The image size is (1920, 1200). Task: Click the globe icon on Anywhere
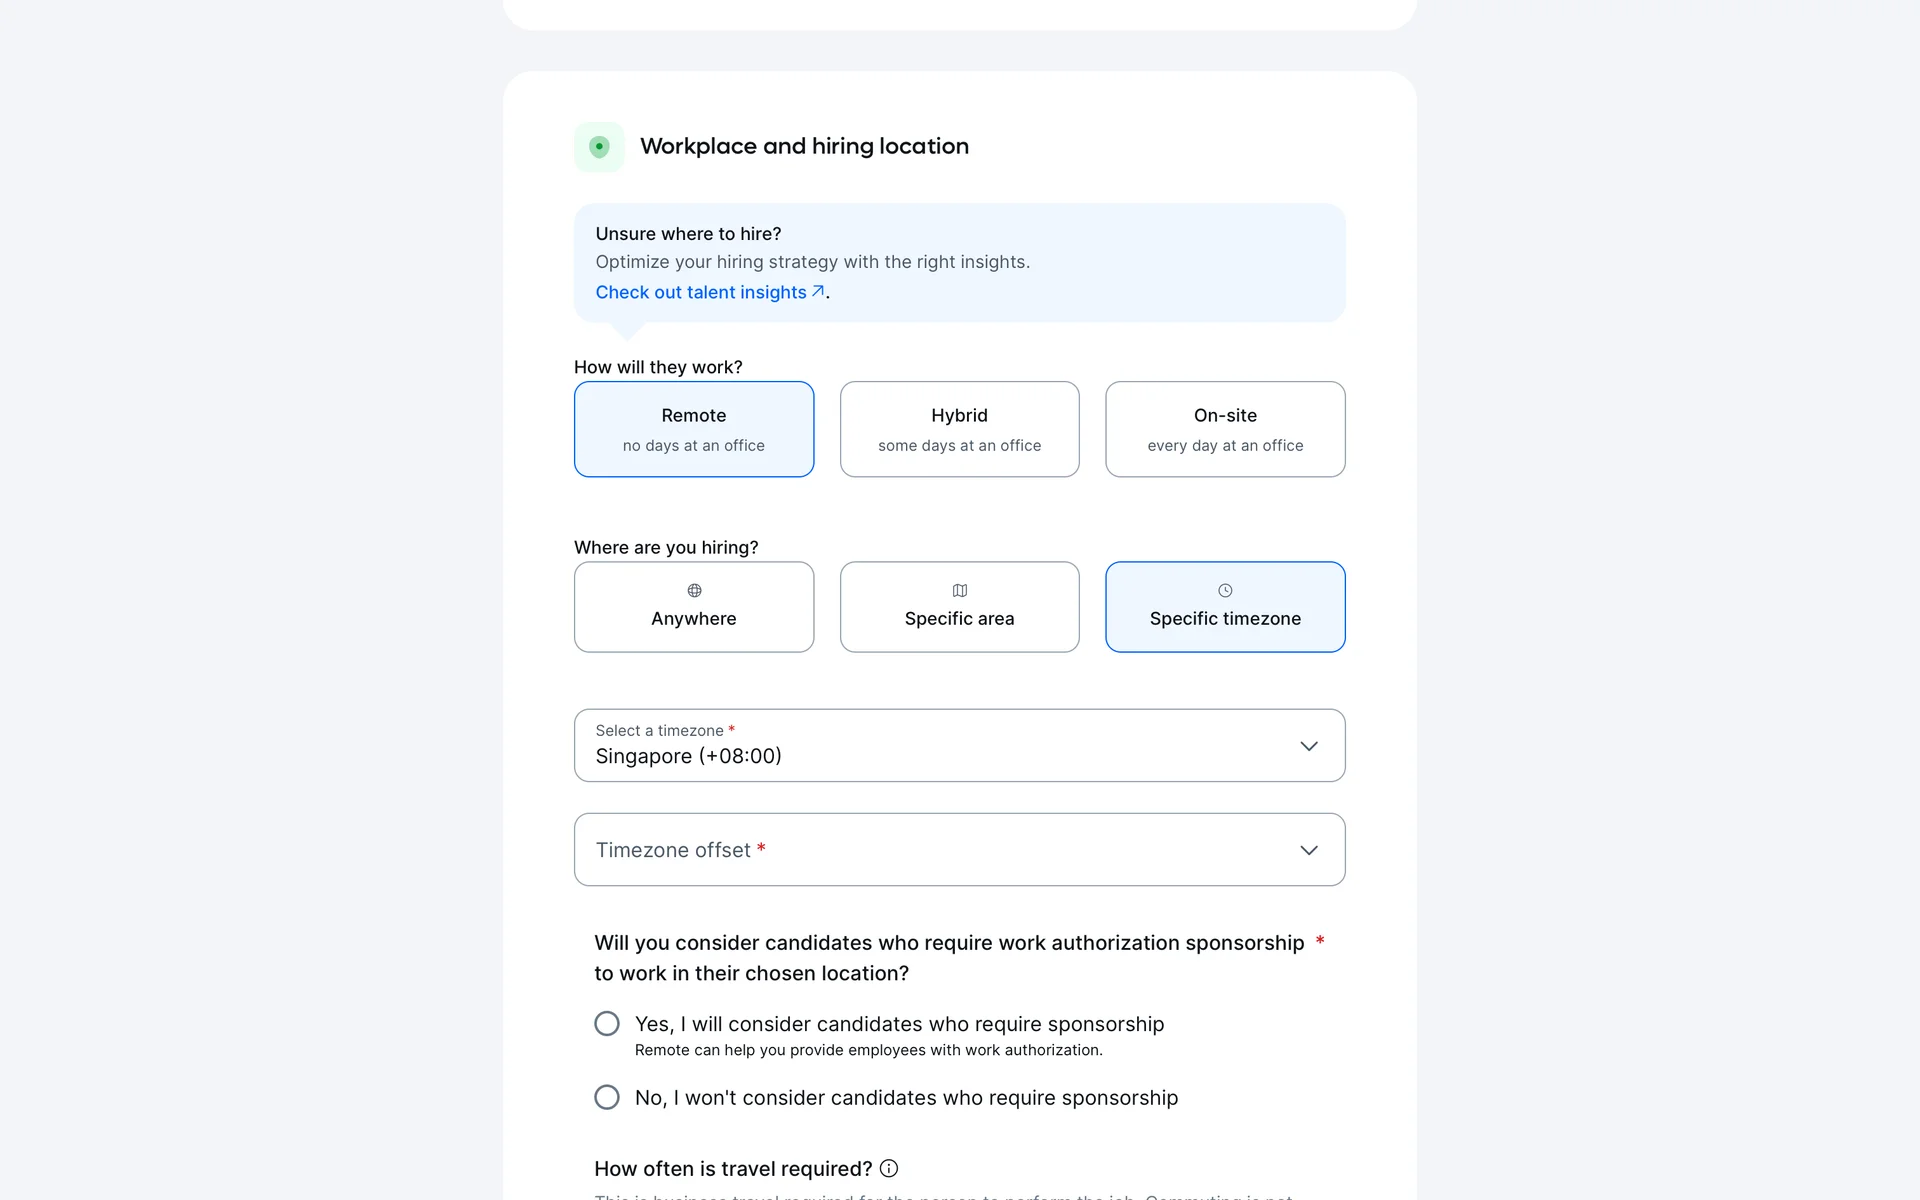(694, 590)
